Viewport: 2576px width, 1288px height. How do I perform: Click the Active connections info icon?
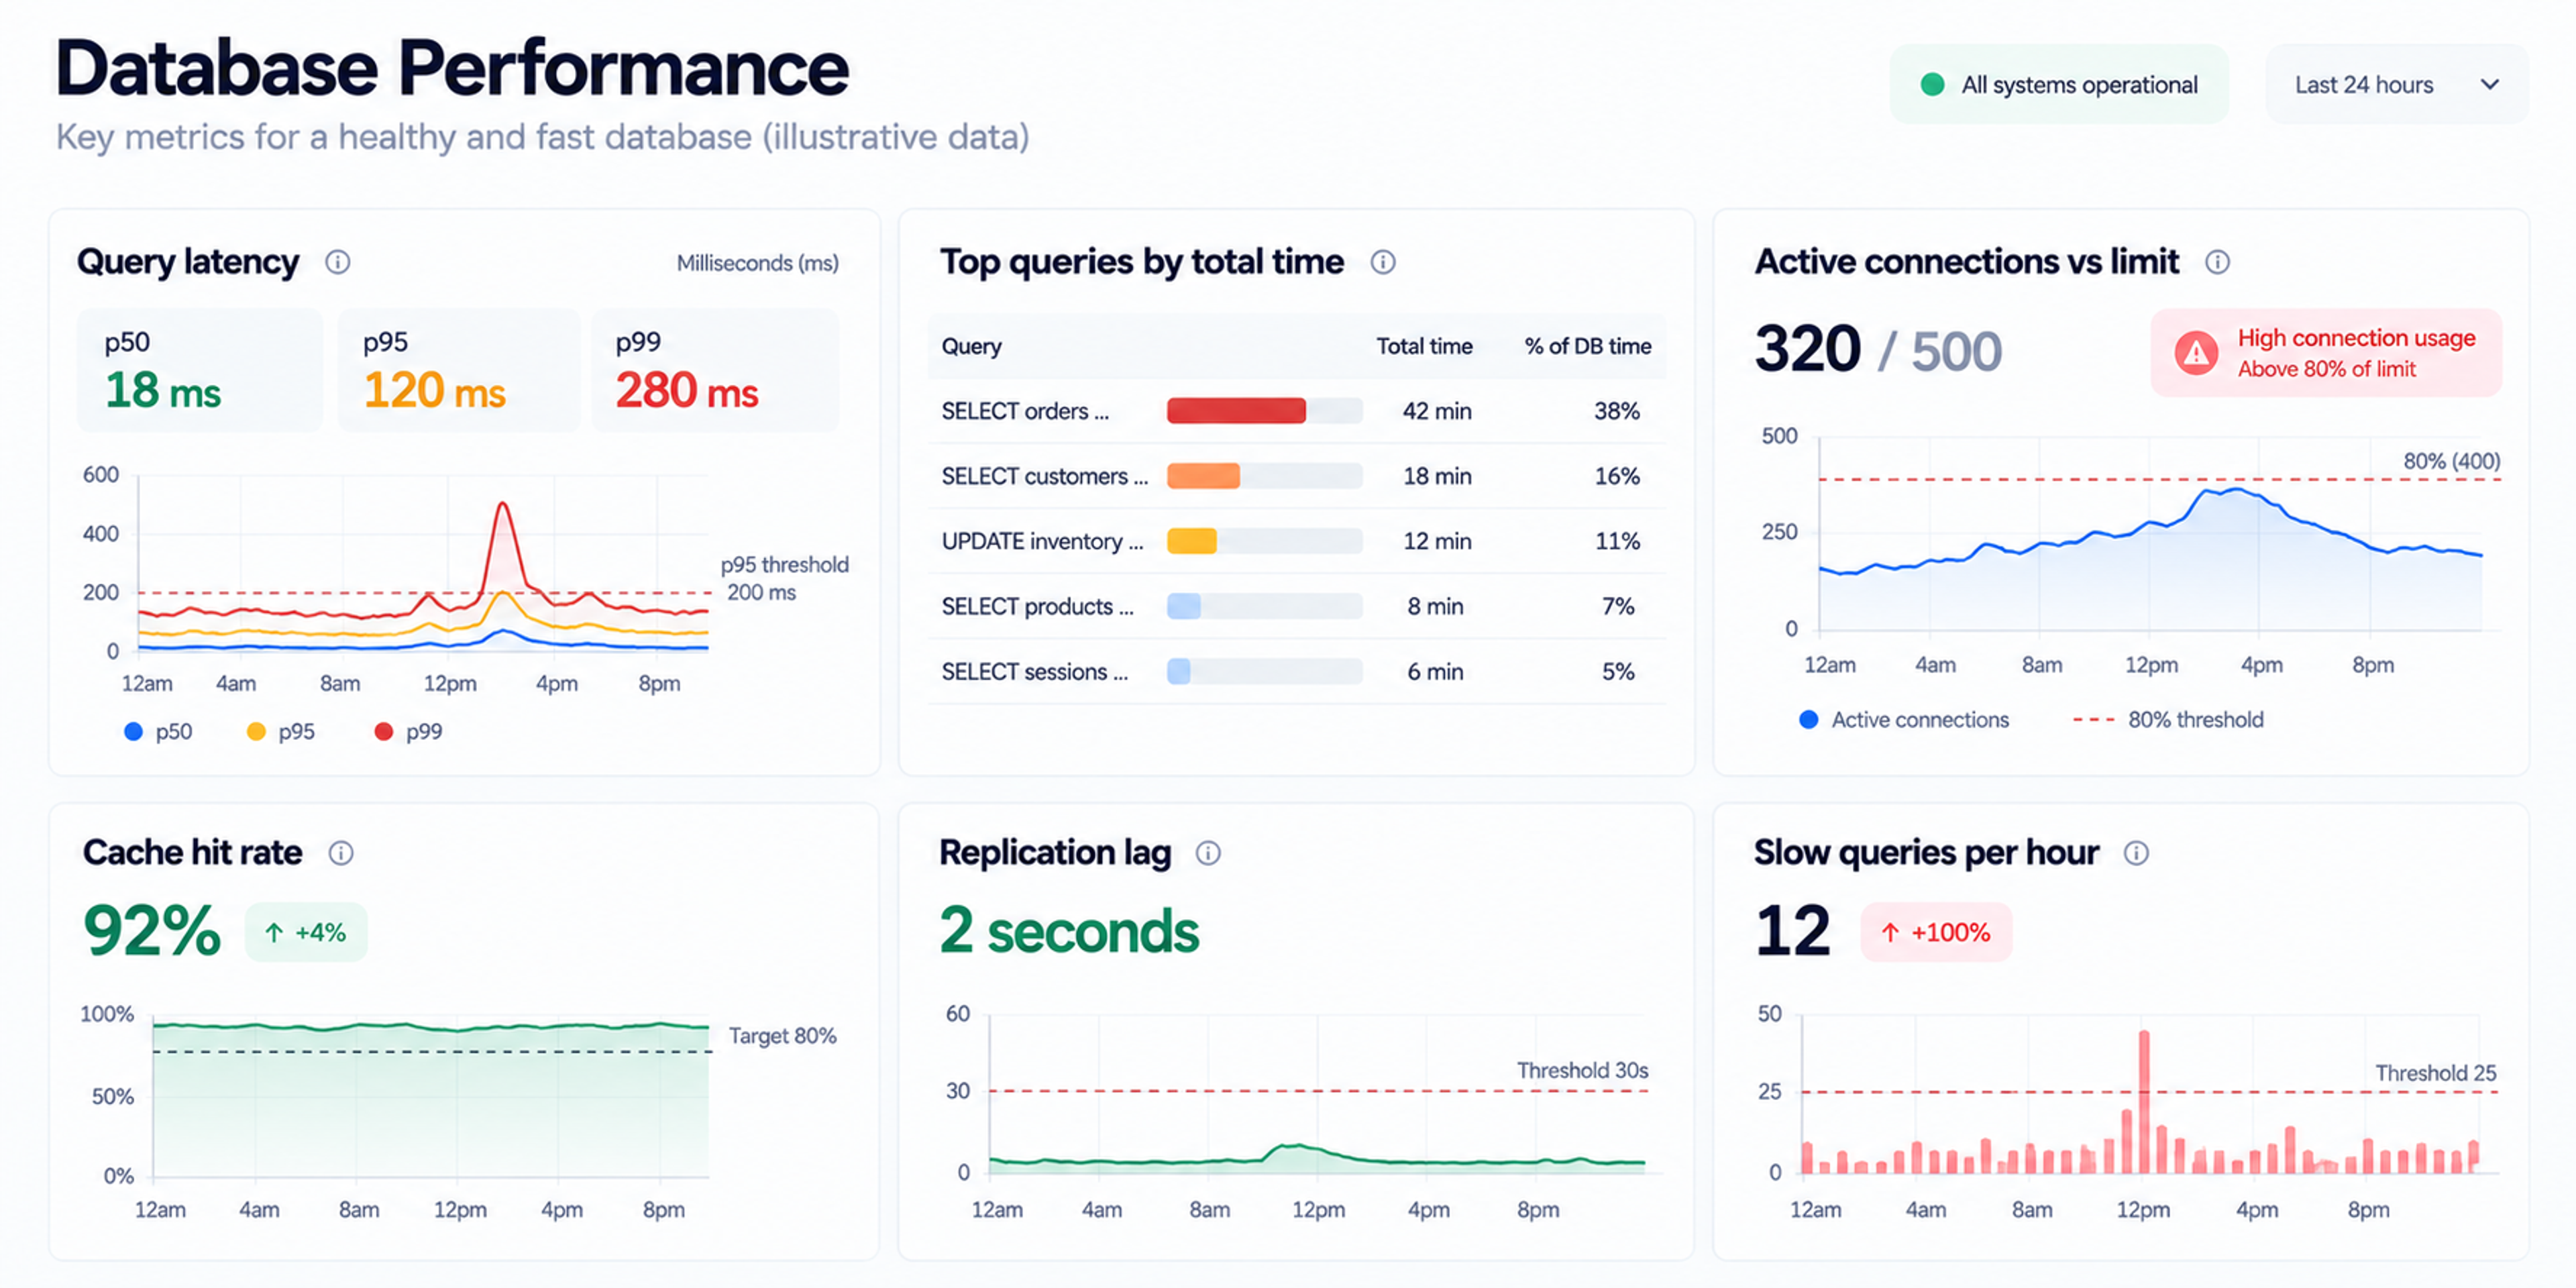(2217, 262)
